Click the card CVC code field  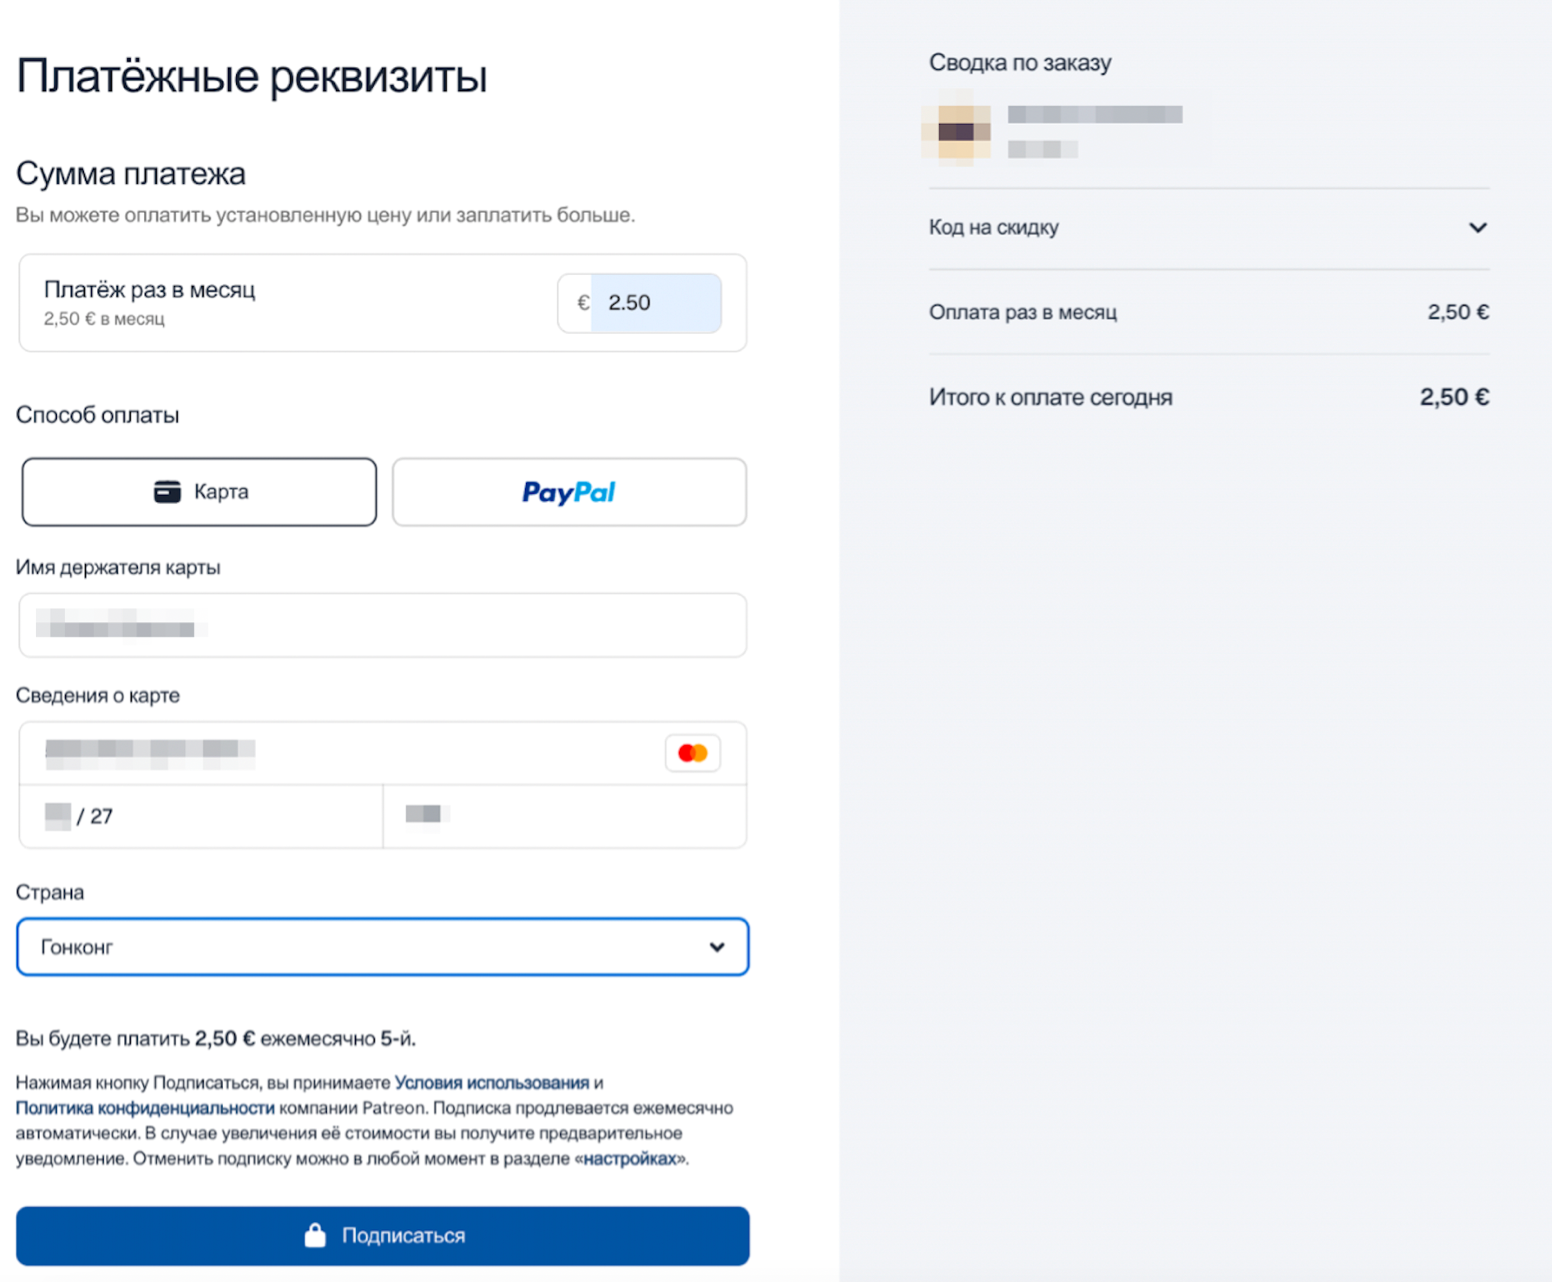pyautogui.click(x=564, y=816)
